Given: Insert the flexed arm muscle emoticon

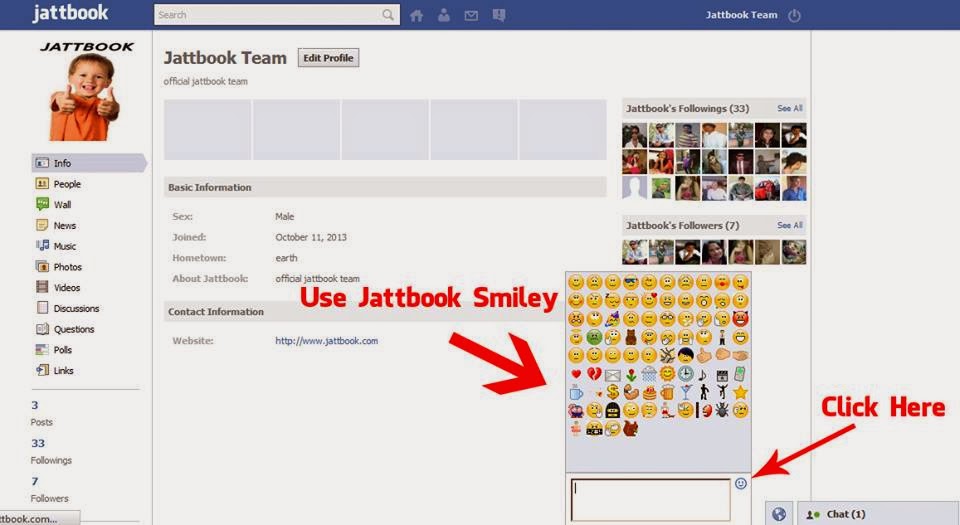Looking at the screenshot, I should coord(631,392).
